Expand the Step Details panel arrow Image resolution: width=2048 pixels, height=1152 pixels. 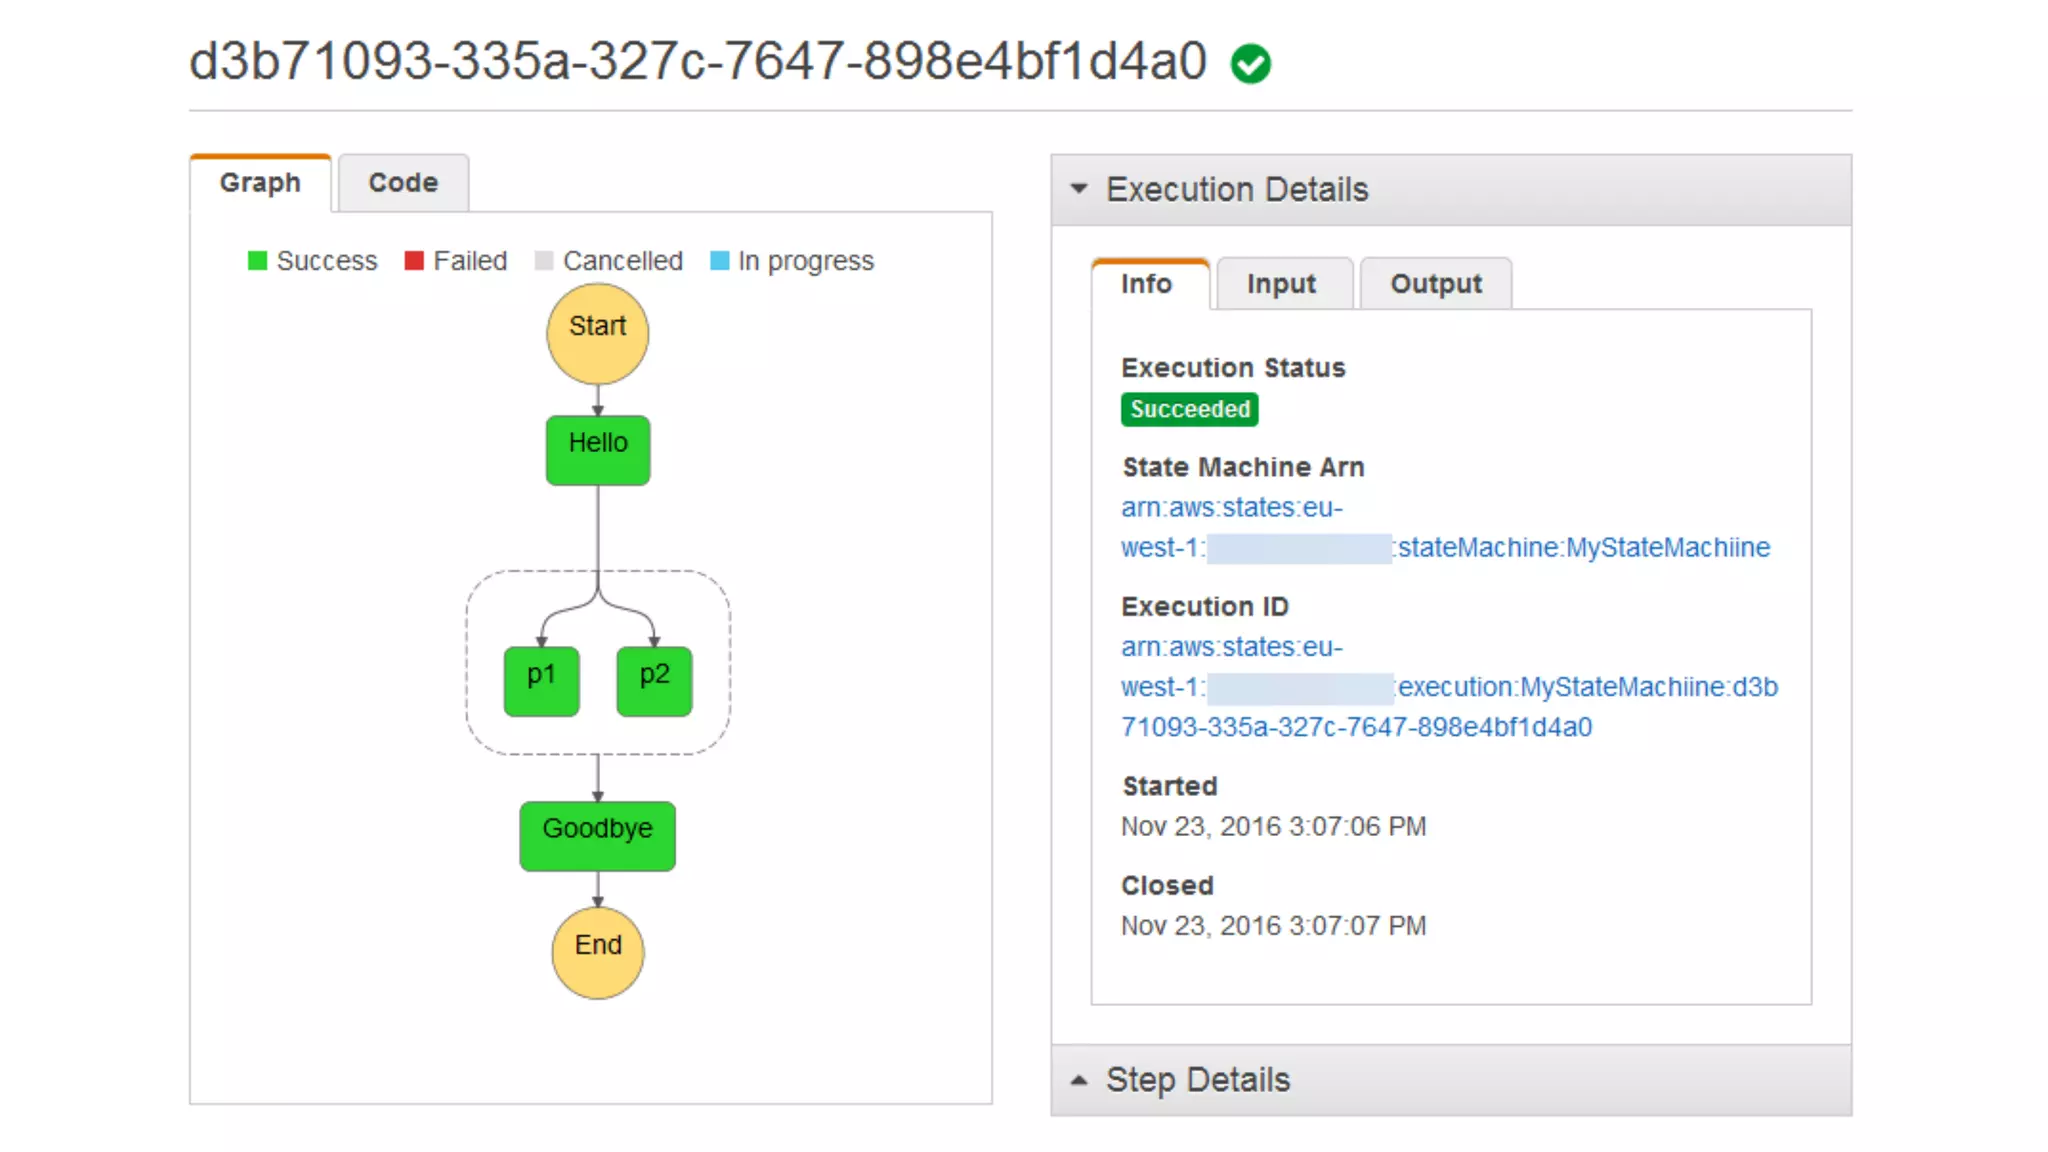[x=1078, y=1080]
